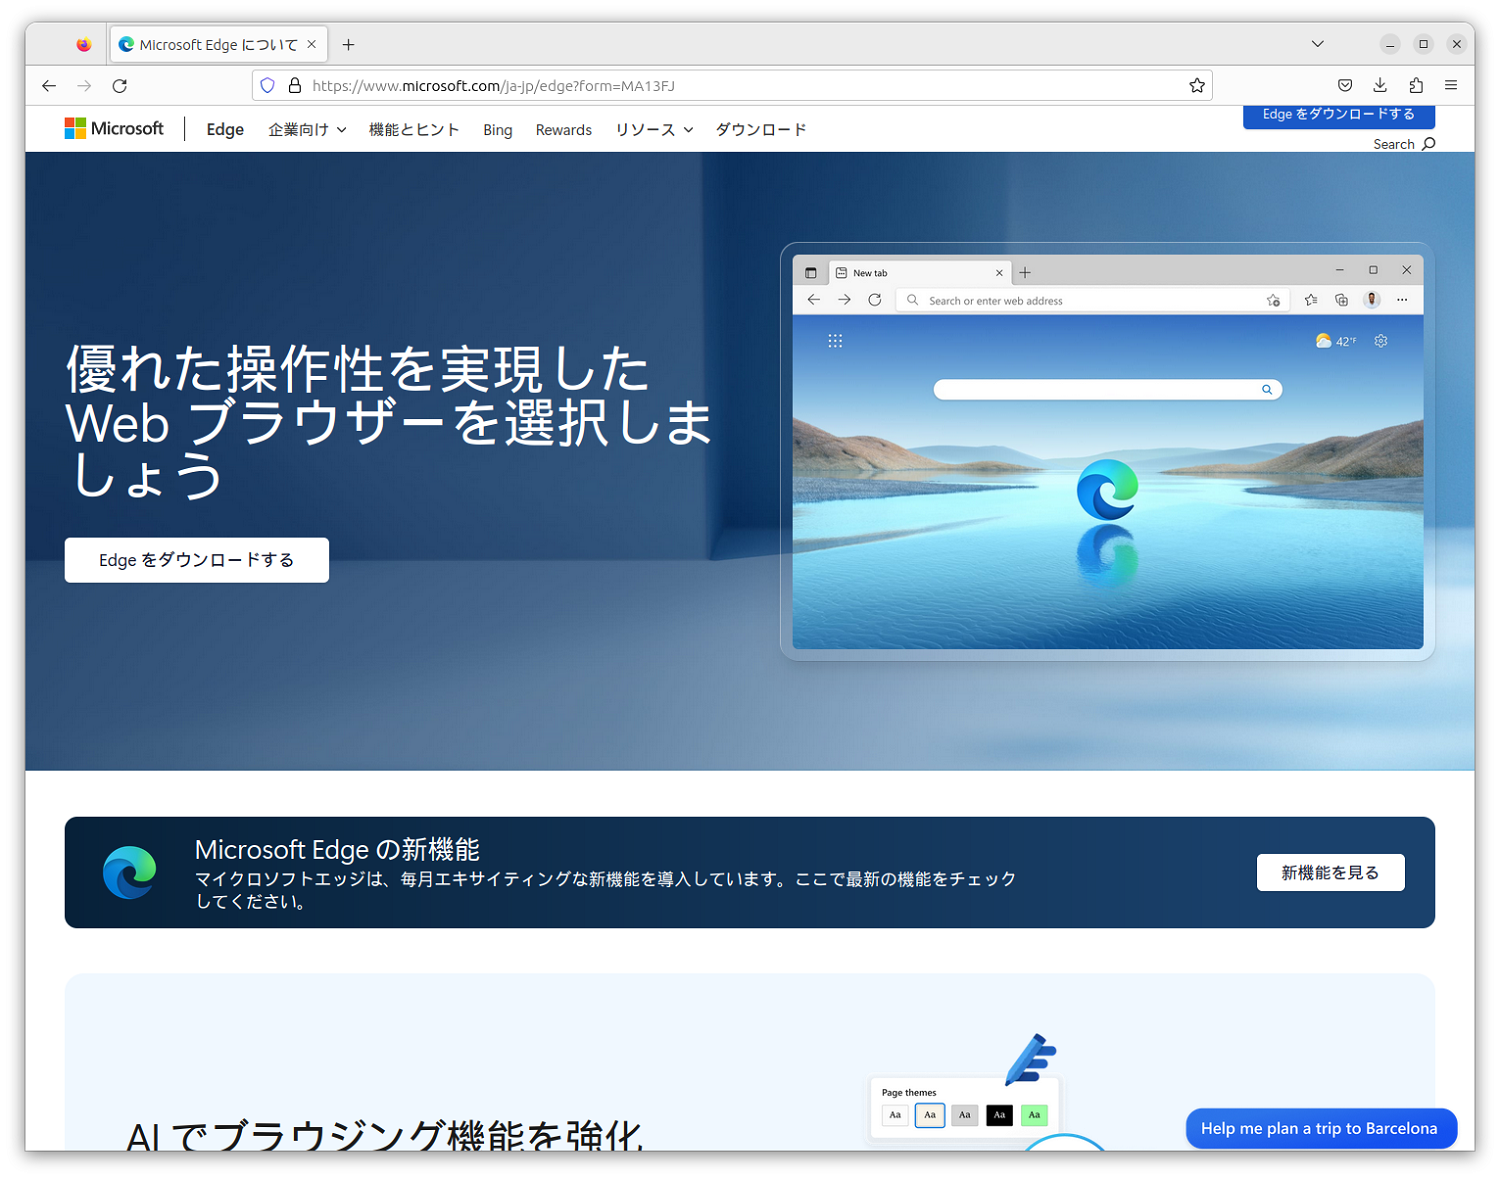The width and height of the screenshot is (1500, 1179).
Task: Expand the 企業向け dropdown menu
Action: (x=307, y=130)
